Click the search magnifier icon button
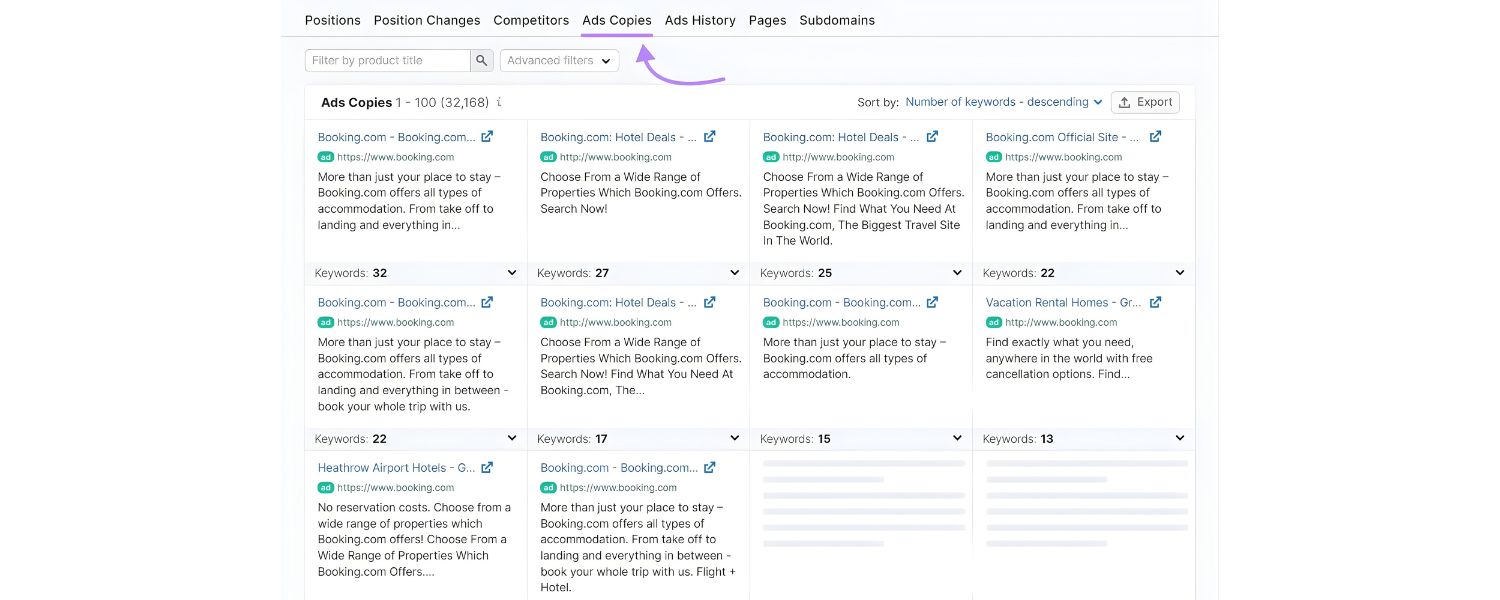The width and height of the screenshot is (1500, 600). (x=483, y=61)
